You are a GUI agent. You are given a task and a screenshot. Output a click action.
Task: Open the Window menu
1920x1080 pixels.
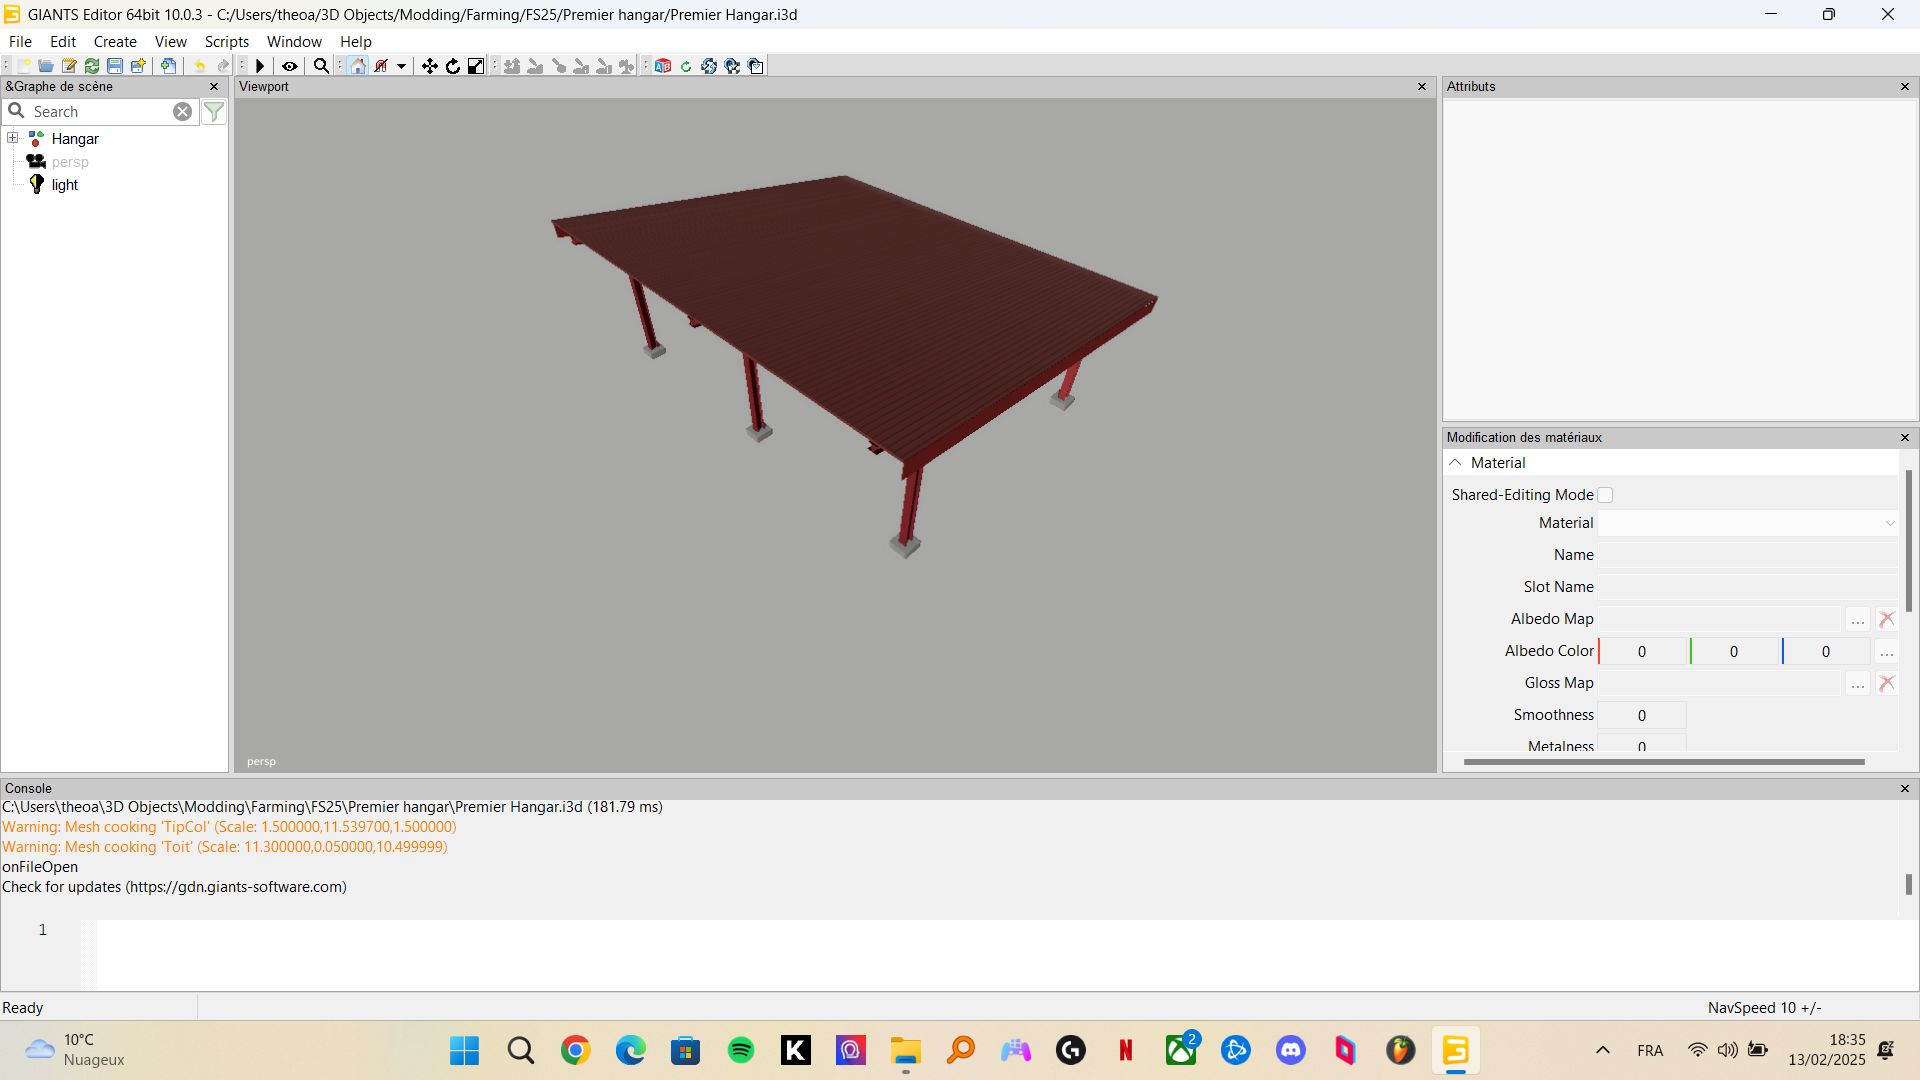click(x=293, y=41)
